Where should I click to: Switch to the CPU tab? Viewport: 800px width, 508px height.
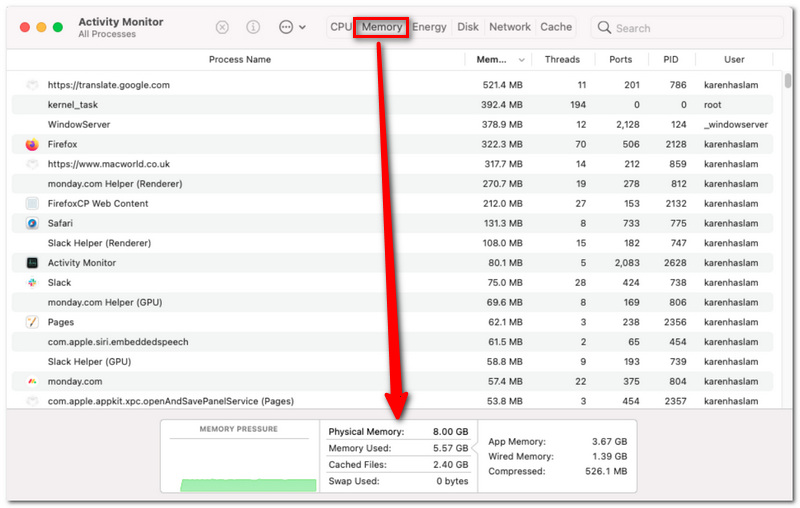point(340,27)
